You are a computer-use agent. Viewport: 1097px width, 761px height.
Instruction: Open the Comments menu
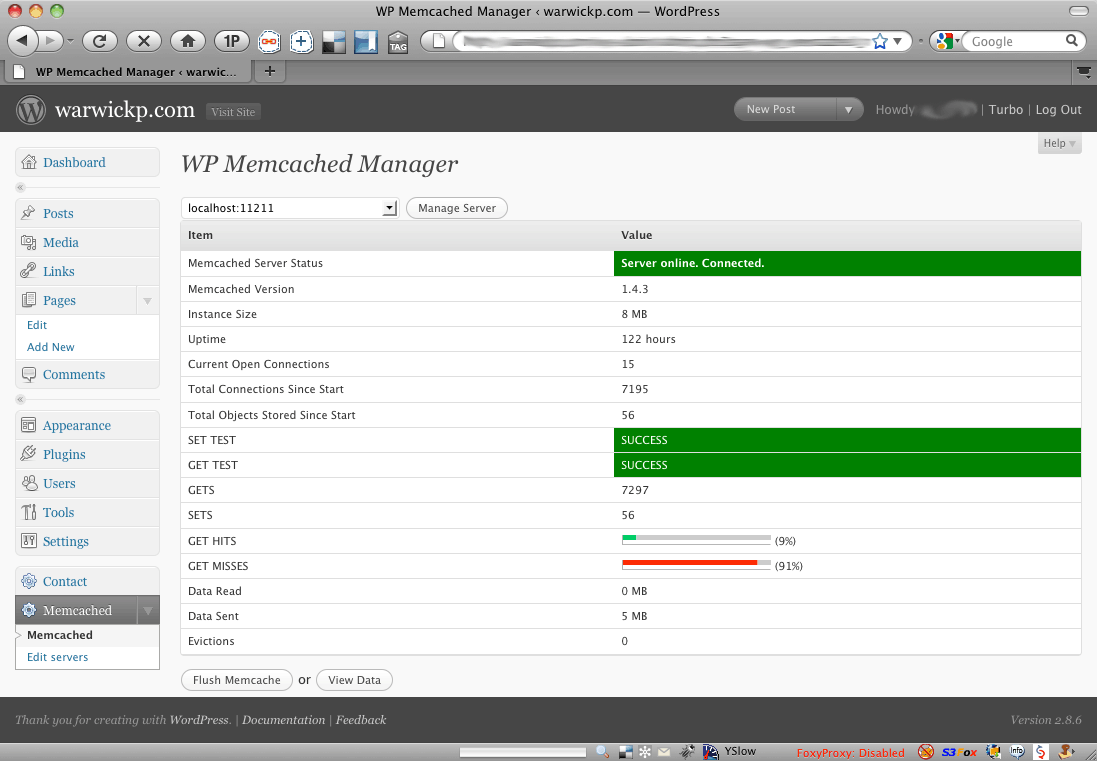73,374
